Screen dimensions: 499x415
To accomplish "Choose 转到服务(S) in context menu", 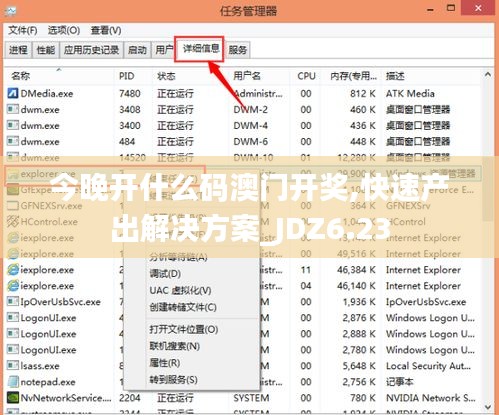I will [x=173, y=379].
